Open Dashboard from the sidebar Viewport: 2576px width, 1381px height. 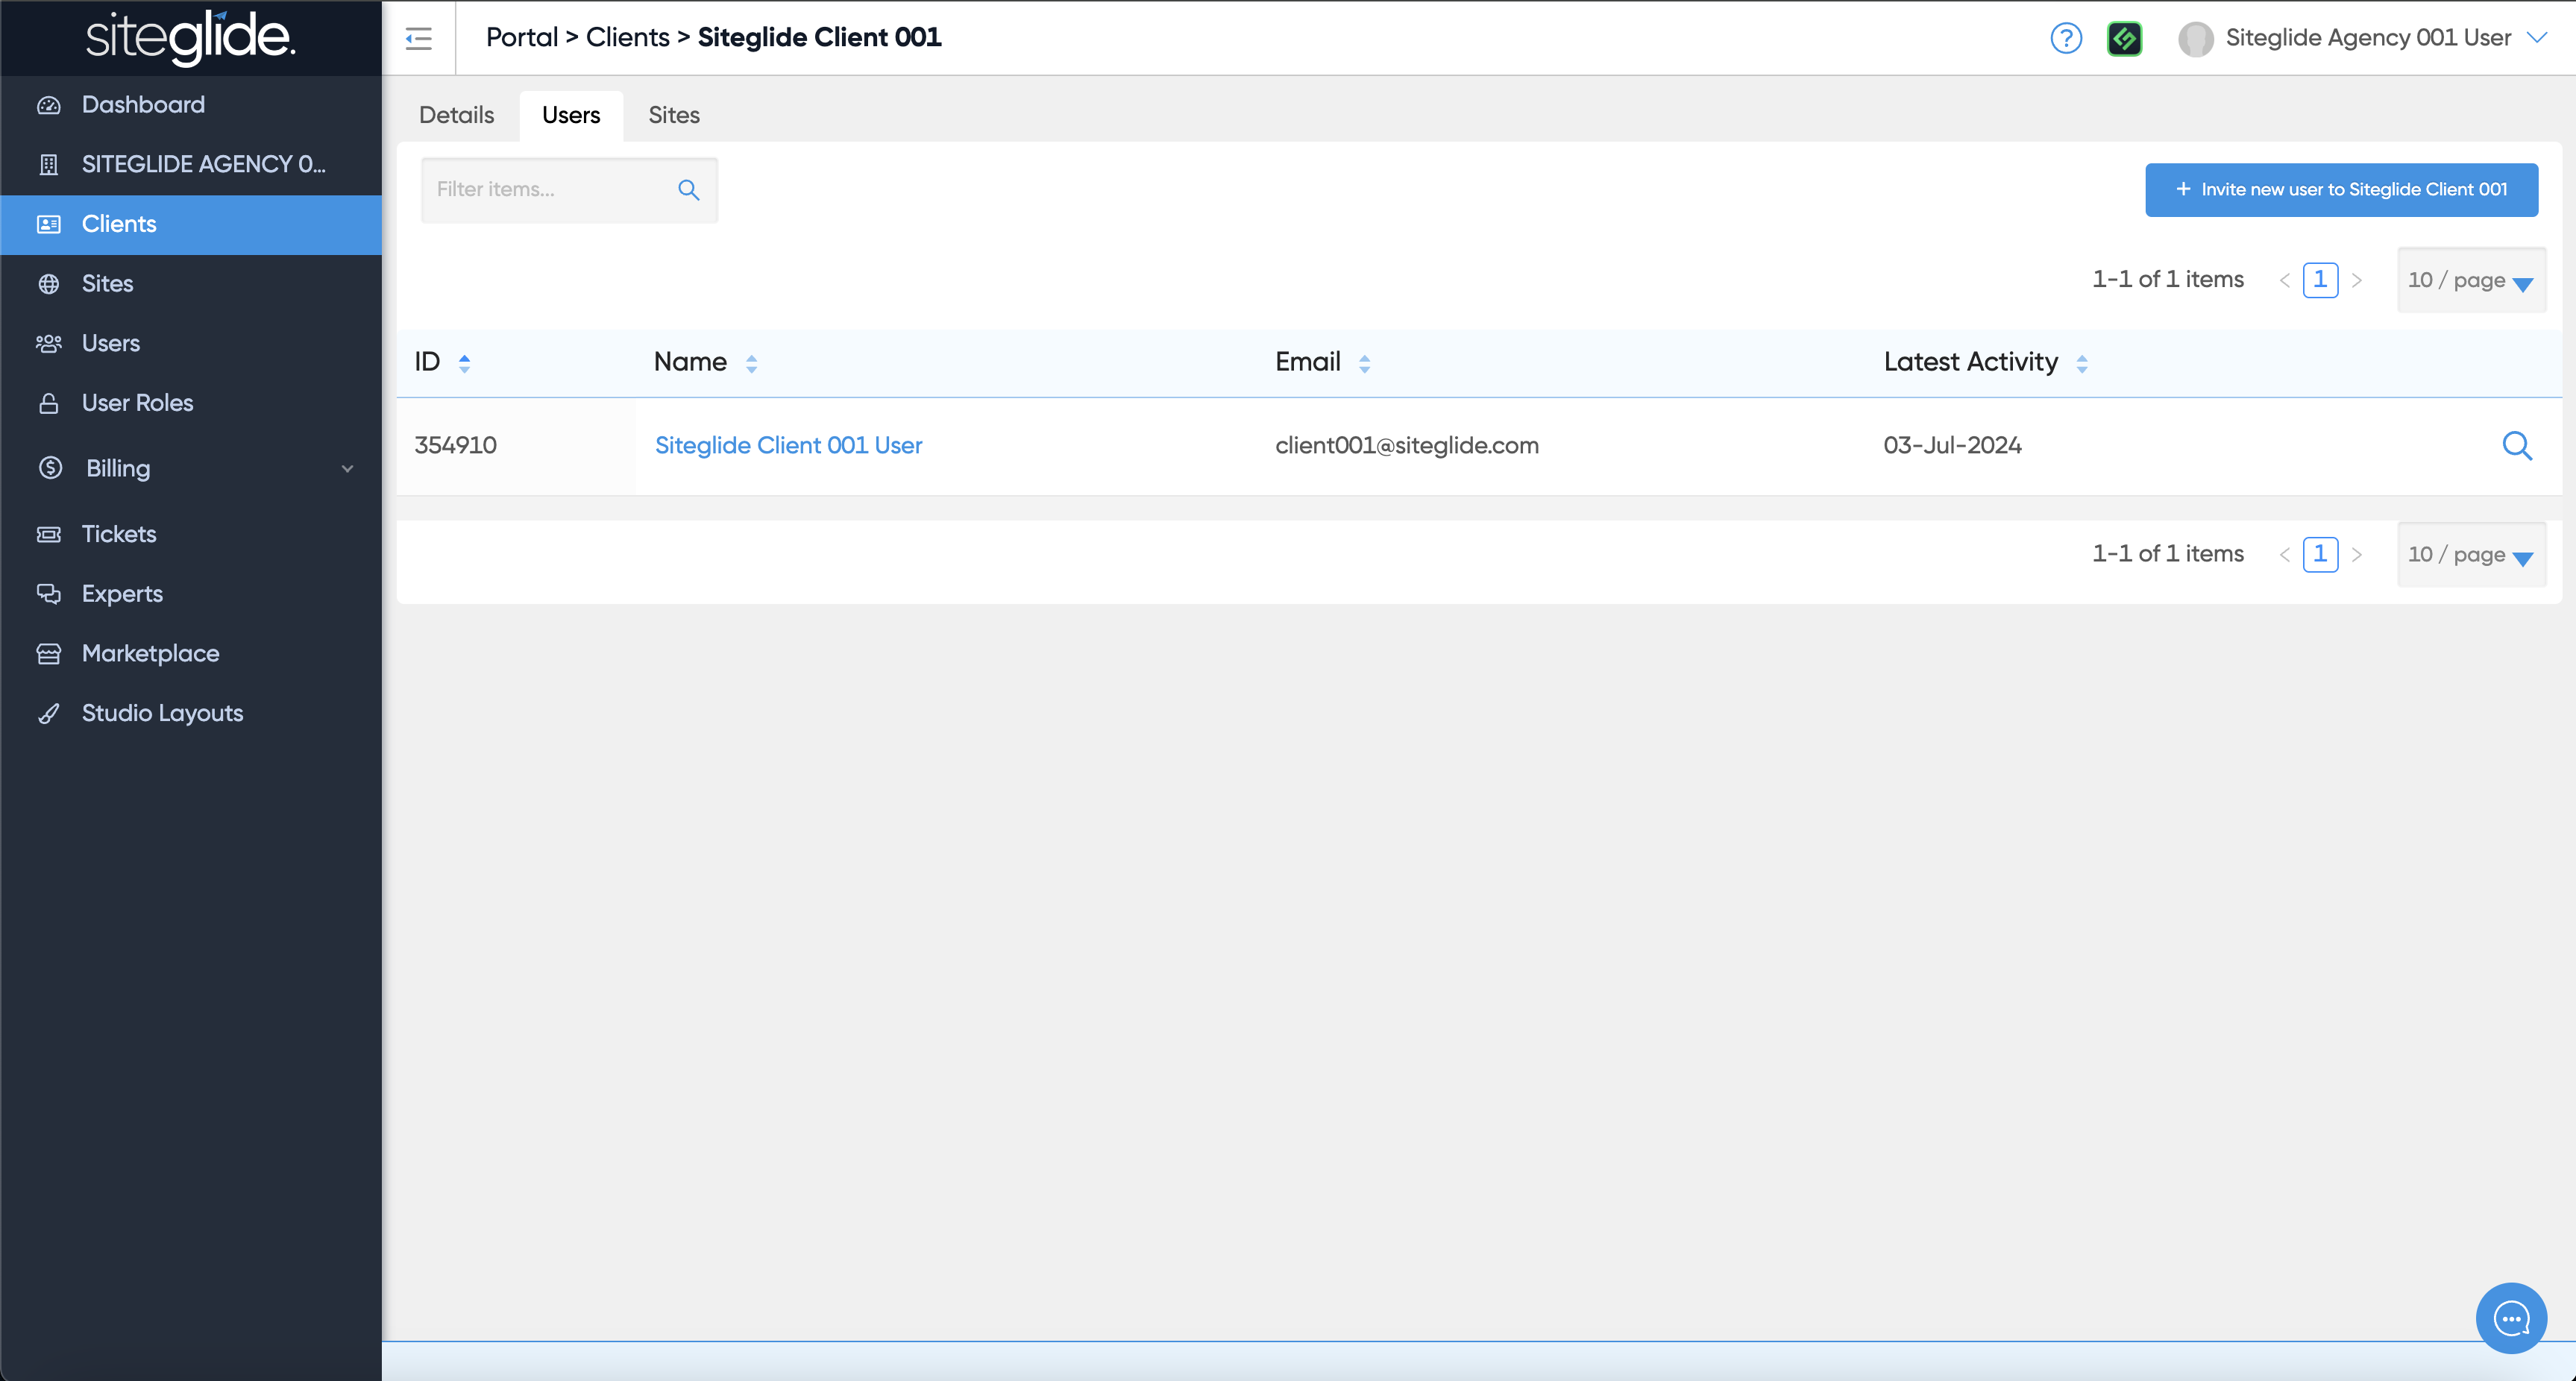pos(143,105)
